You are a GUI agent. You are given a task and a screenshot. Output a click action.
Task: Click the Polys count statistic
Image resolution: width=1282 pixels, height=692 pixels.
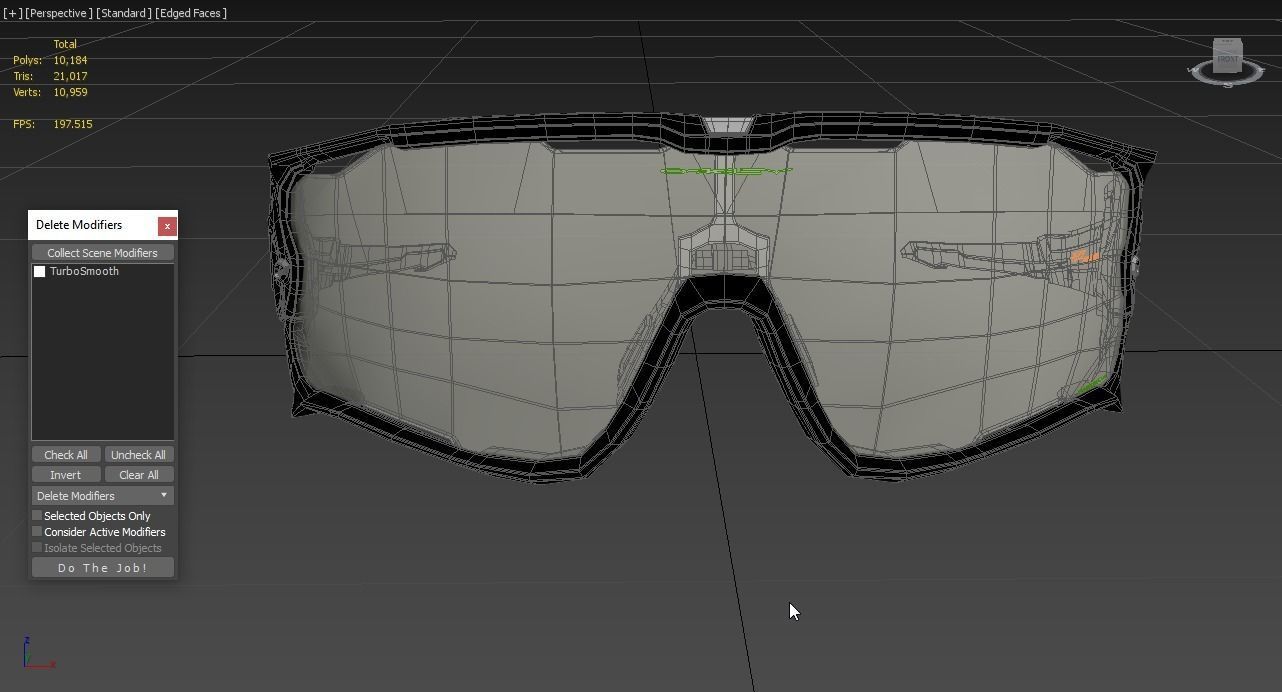tap(50, 60)
